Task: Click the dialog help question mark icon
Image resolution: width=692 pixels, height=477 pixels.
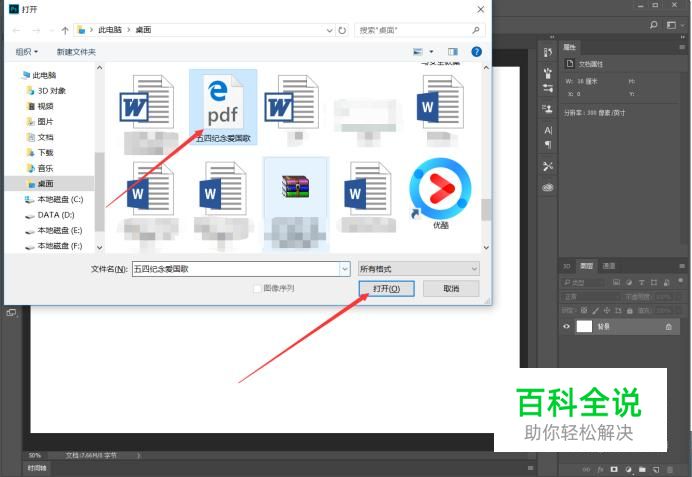Action: (x=476, y=52)
